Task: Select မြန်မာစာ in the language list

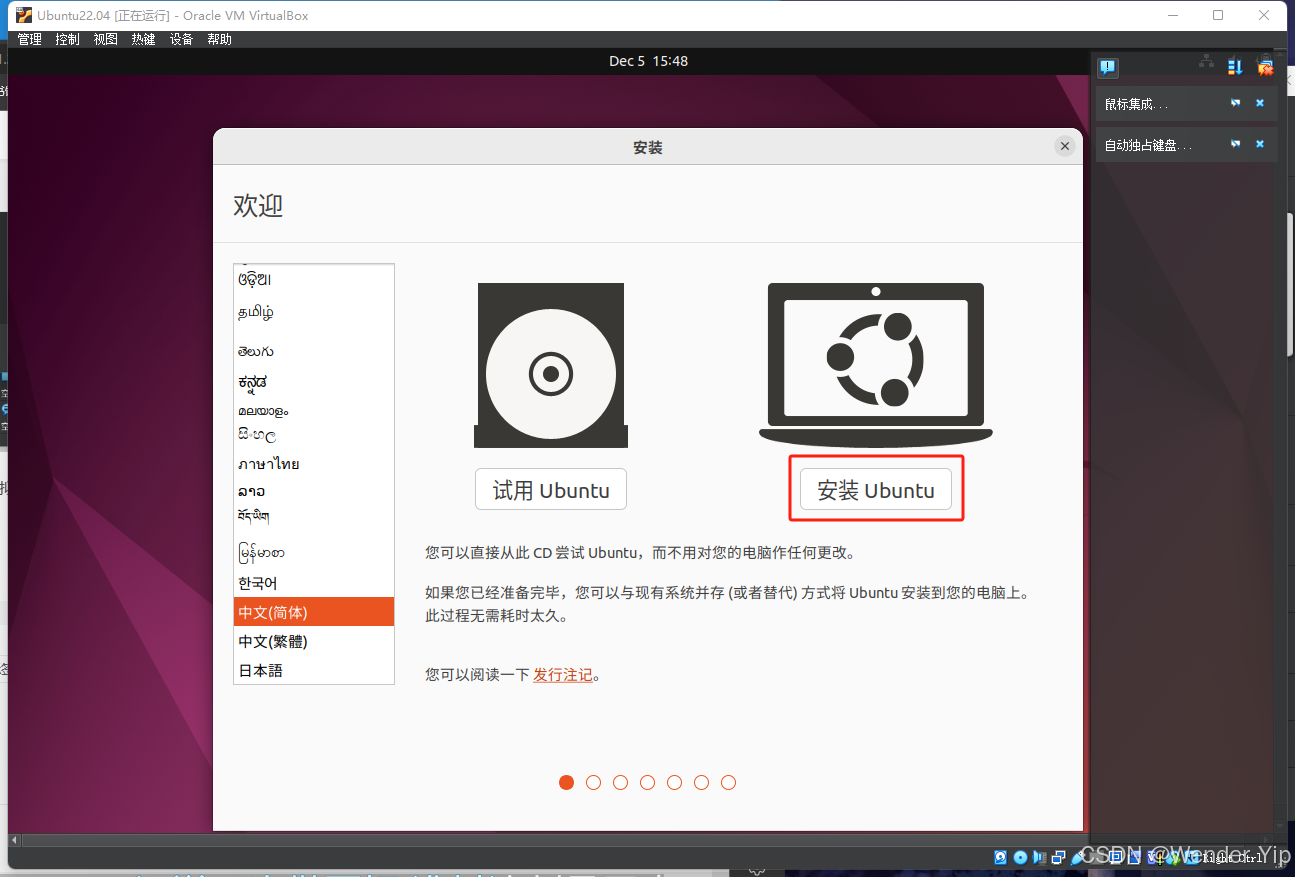Action: [x=314, y=552]
